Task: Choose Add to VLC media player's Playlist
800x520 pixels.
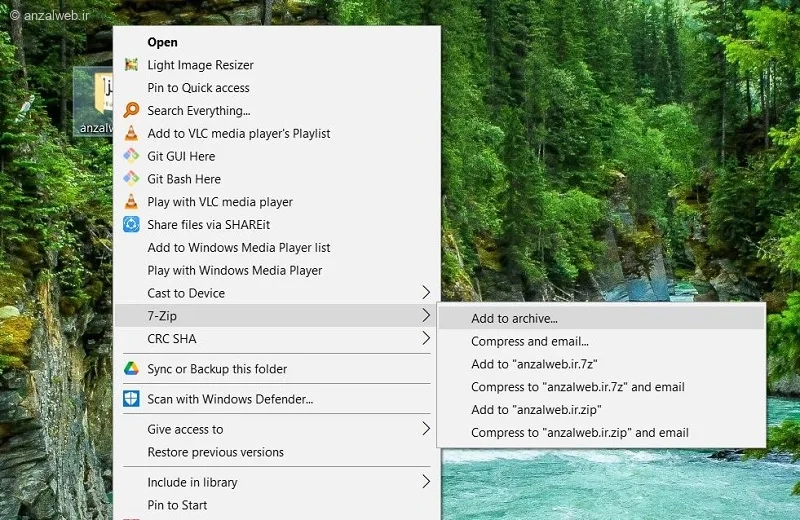Action: click(x=277, y=133)
